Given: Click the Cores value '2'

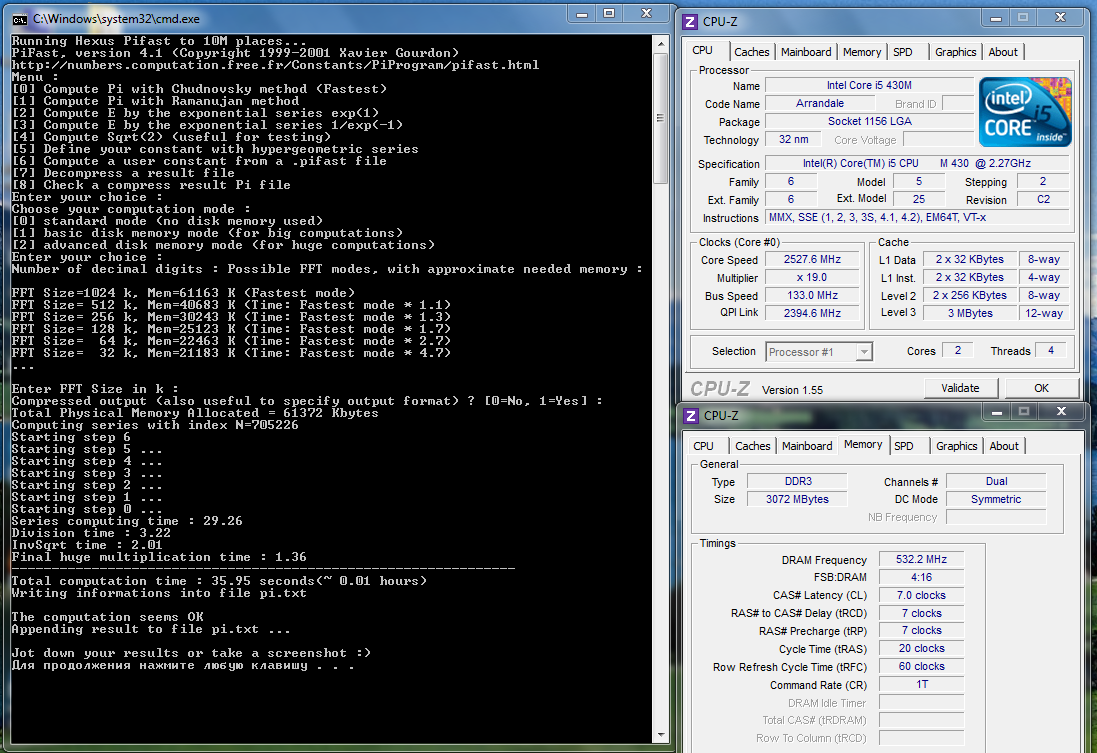Looking at the screenshot, I should point(957,351).
